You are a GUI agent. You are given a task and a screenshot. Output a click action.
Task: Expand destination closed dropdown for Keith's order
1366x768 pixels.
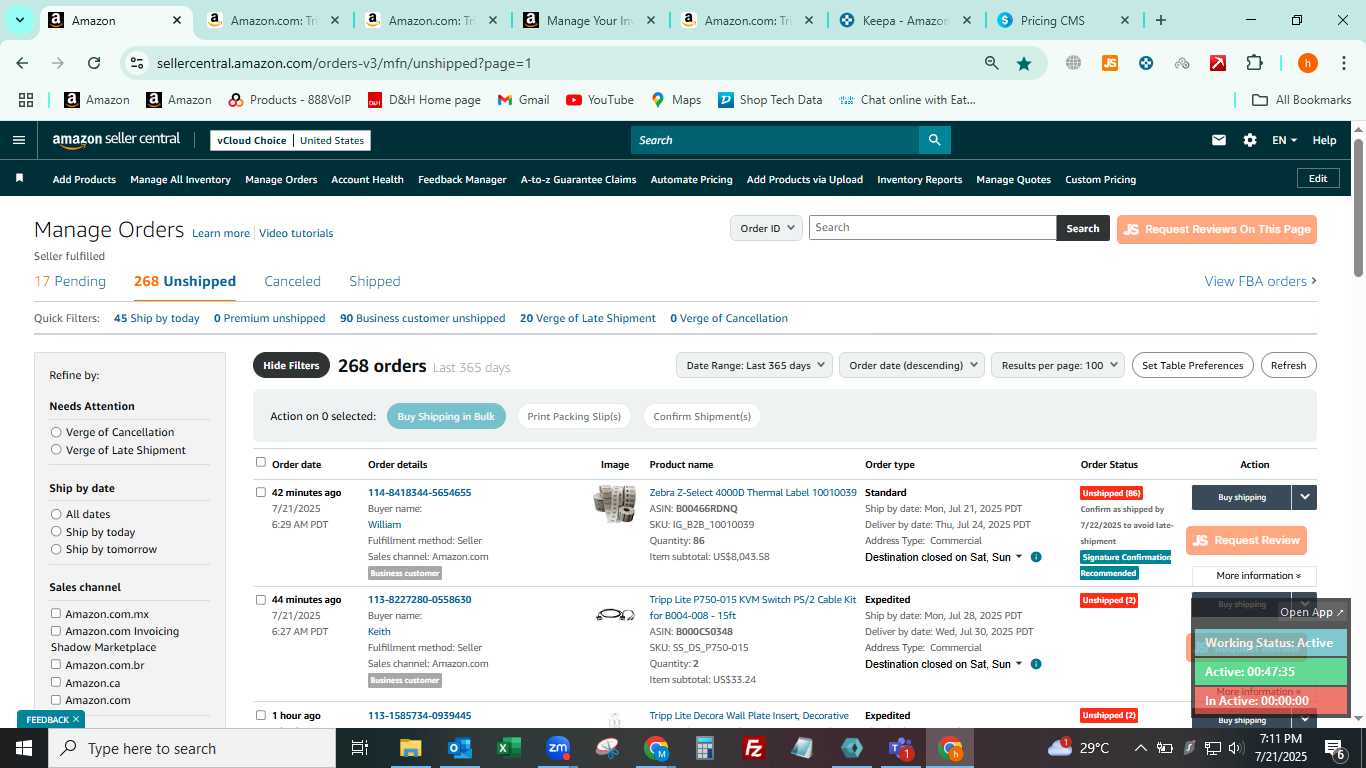click(x=1019, y=664)
